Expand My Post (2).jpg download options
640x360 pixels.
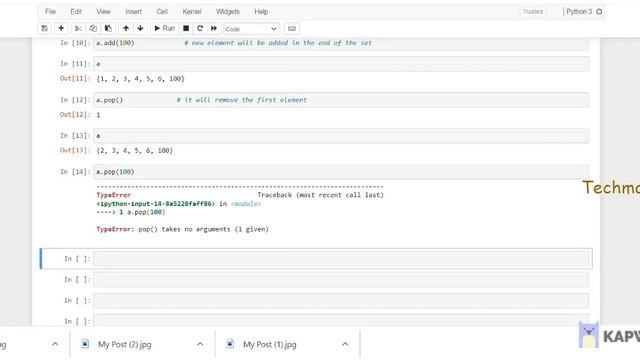pyautogui.click(x=200, y=344)
